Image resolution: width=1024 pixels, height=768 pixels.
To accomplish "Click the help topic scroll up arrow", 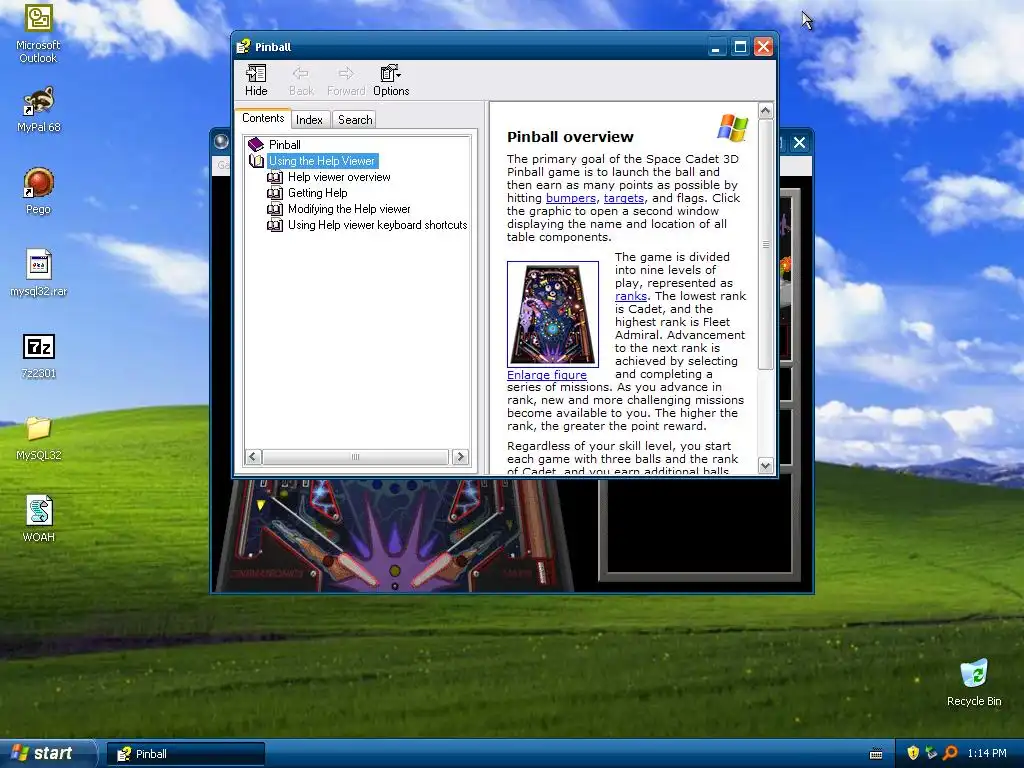I will coord(765,110).
